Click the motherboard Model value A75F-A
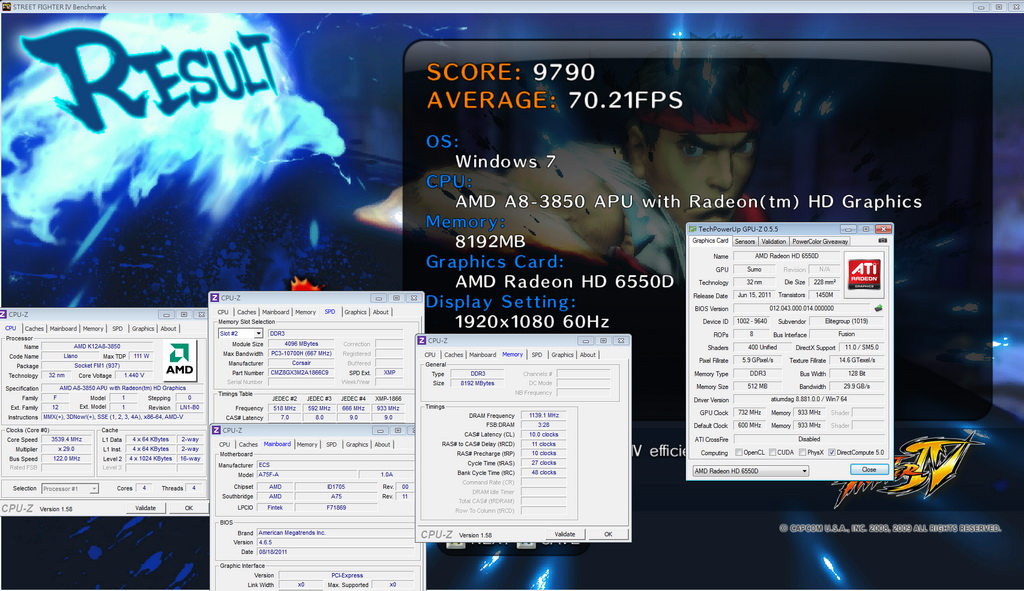The height and width of the screenshot is (591, 1024). 307,475
